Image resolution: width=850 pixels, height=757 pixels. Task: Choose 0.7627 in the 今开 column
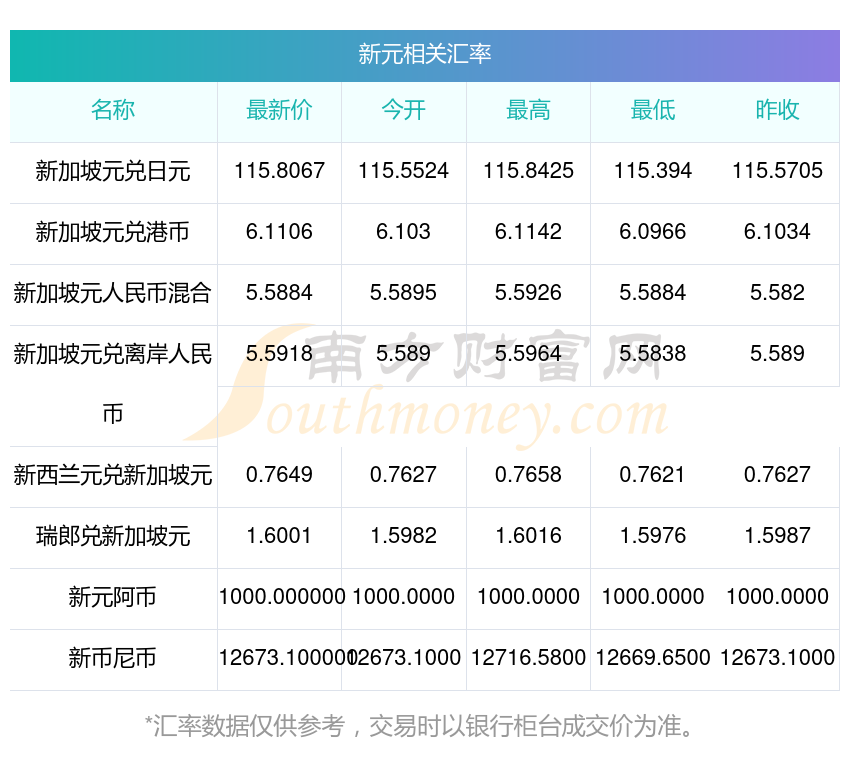tap(403, 475)
